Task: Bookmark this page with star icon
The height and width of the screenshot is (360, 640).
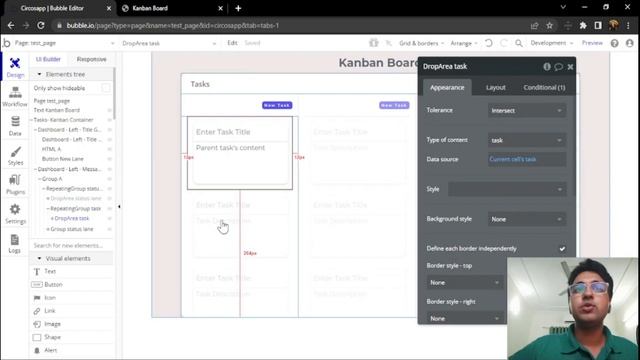Action: pyautogui.click(x=549, y=25)
